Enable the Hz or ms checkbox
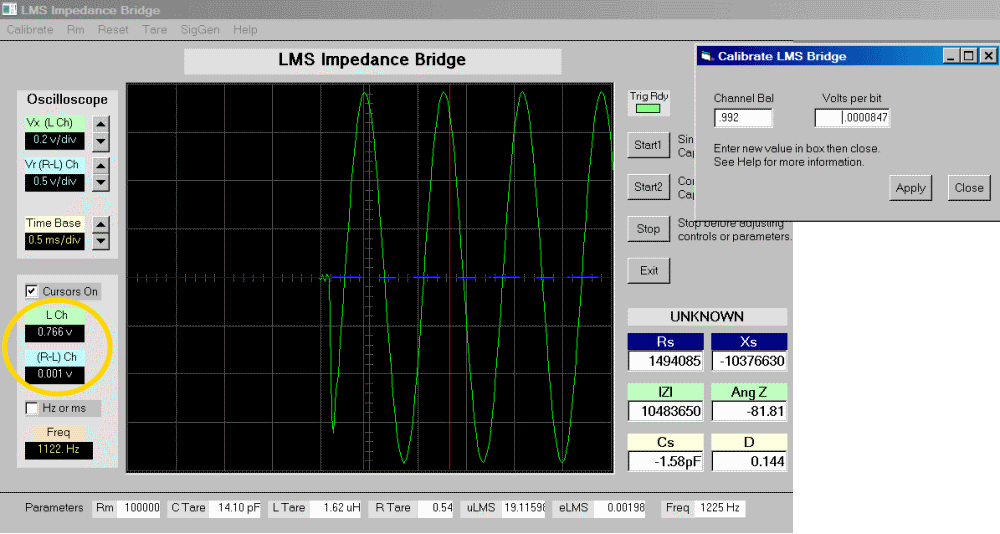This screenshot has width=1000, height=534. tap(31, 408)
